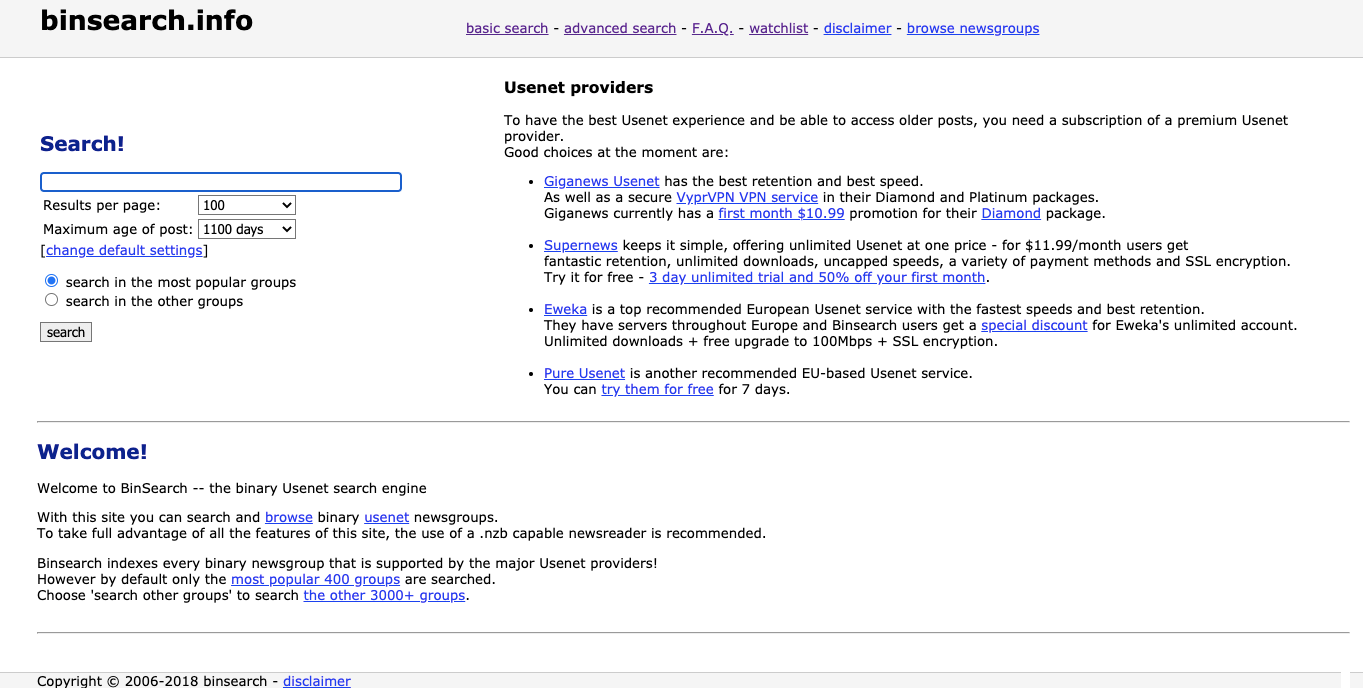Visit the Giganews Usenet link
The height and width of the screenshot is (688, 1363).
[601, 181]
